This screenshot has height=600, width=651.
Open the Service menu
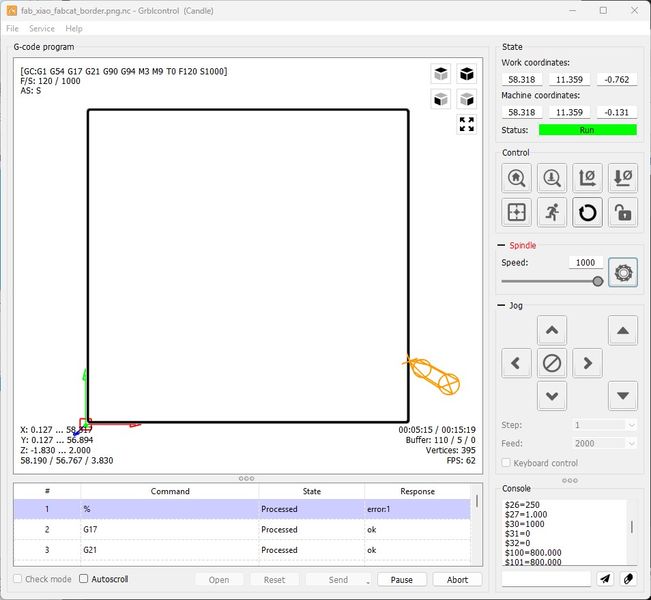click(42, 29)
